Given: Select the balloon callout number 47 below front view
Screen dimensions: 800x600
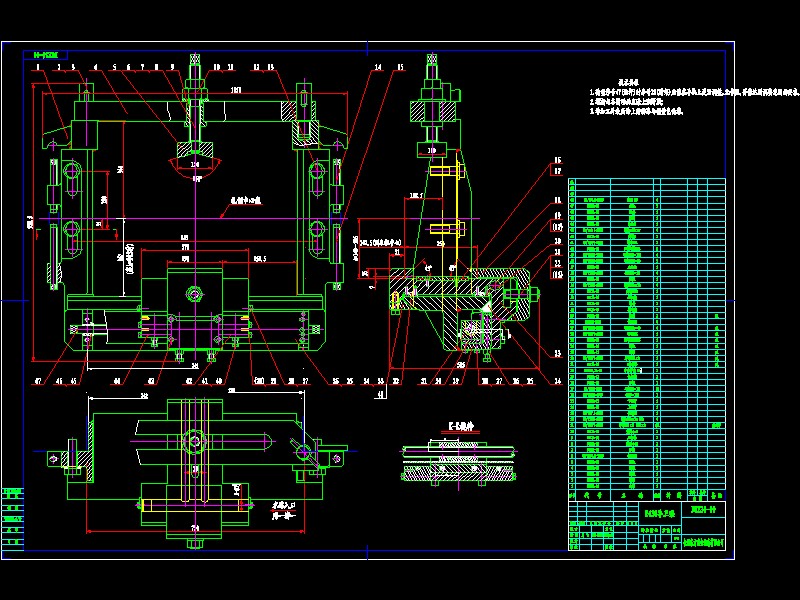Looking at the screenshot, I should click(x=38, y=381).
